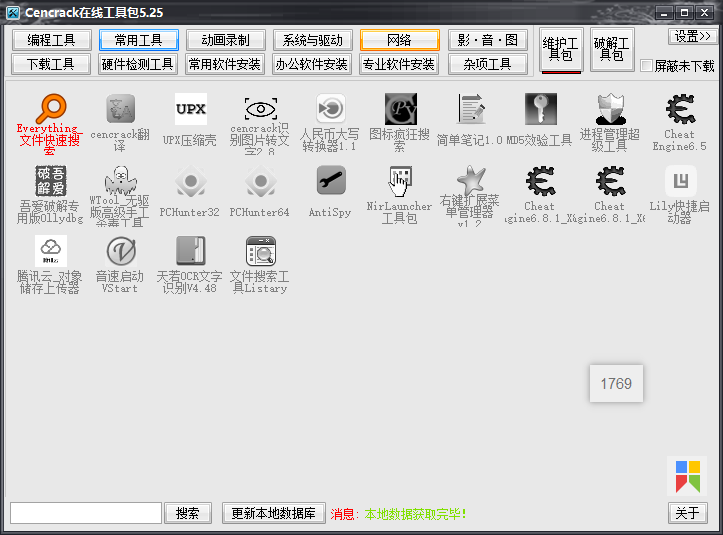
Task: Launch AntiSpy wrench icon
Action: 331,181
